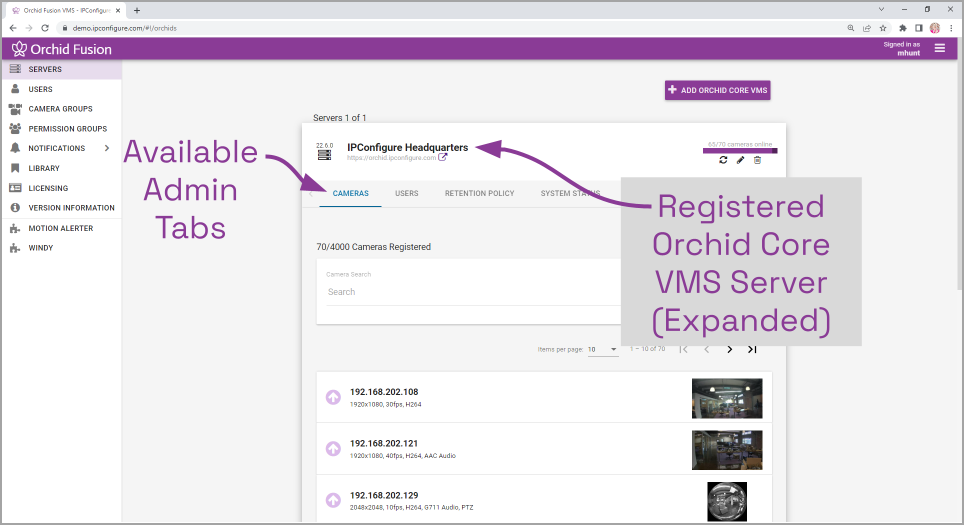Image resolution: width=964 pixels, height=525 pixels.
Task: Open a new browser tab with the plus
Action: (137, 10)
